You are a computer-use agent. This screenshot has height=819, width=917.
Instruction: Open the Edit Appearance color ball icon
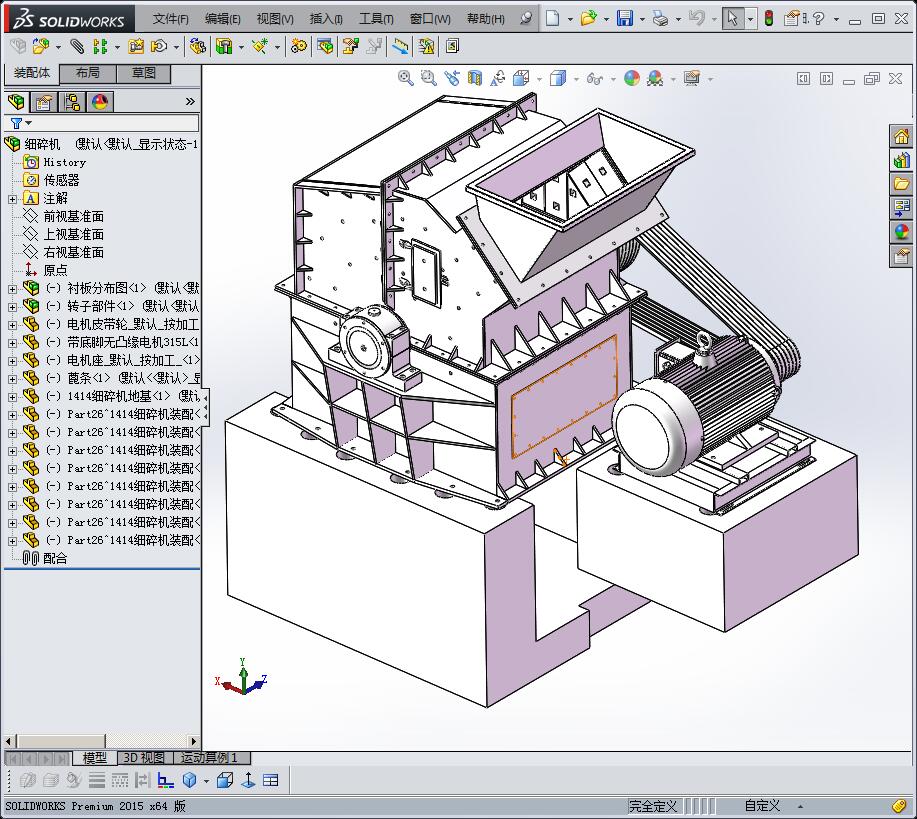click(x=631, y=78)
